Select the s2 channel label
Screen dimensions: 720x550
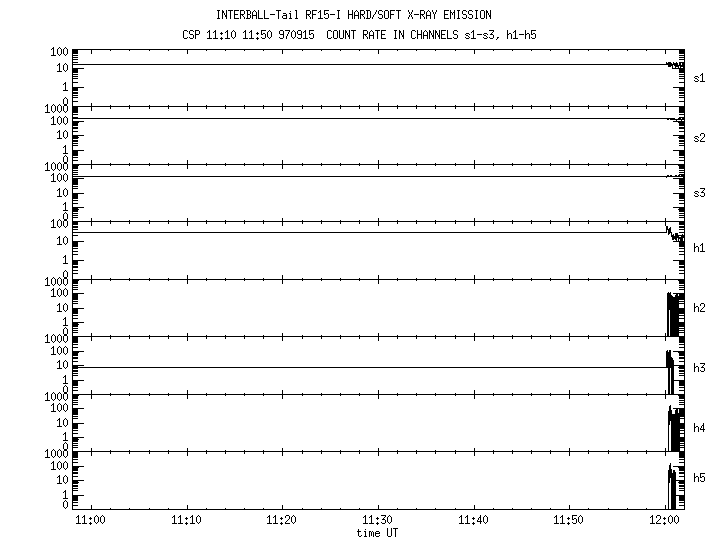point(699,138)
